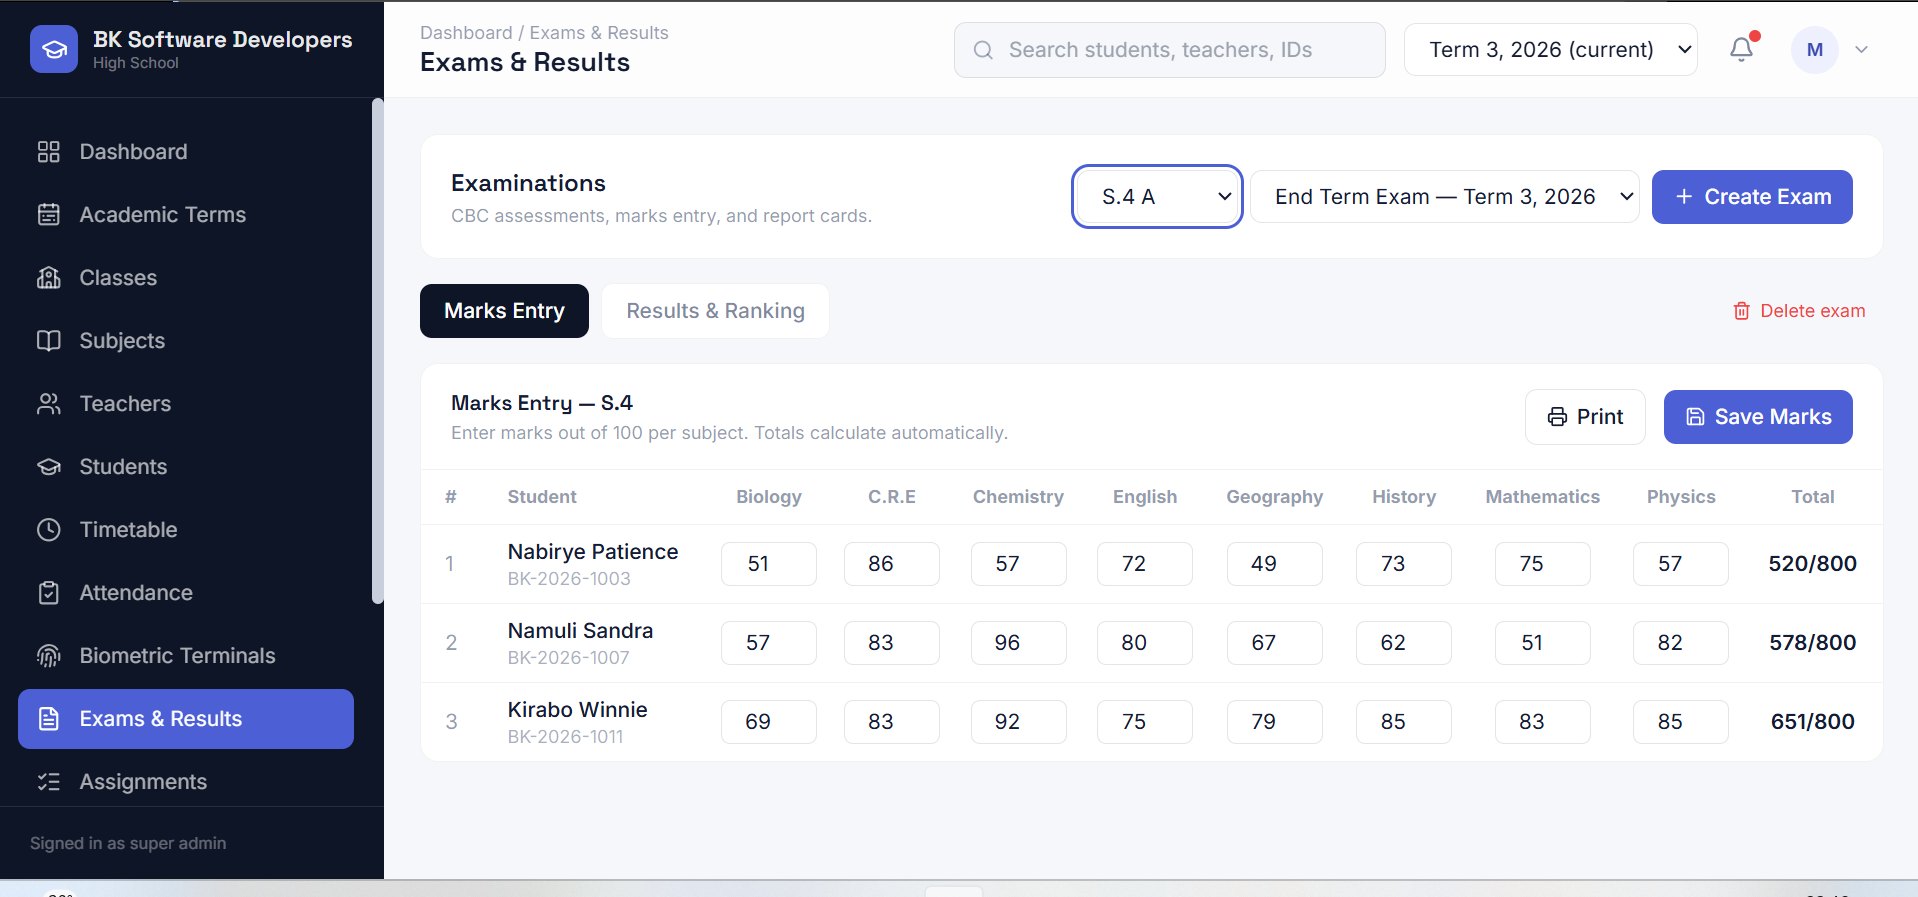Click the student ID BK-2026-1007
1918x897 pixels.
point(568,658)
